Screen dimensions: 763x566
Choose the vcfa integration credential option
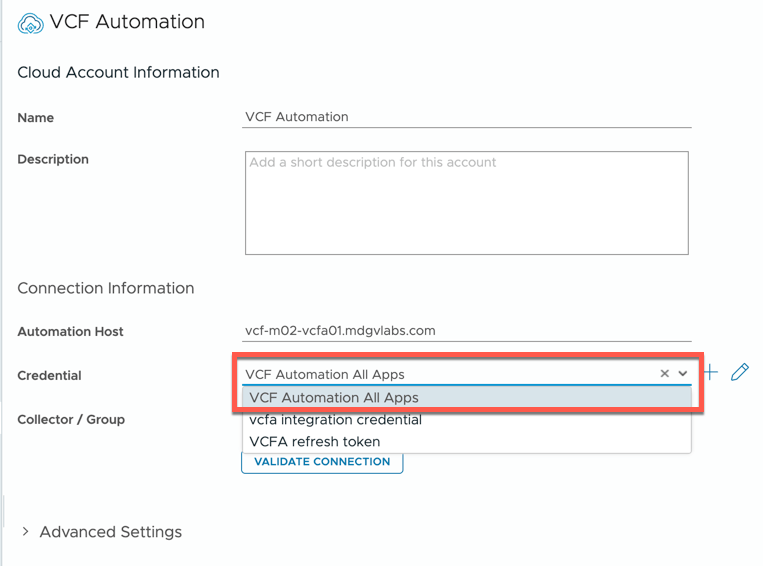pyautogui.click(x=335, y=420)
